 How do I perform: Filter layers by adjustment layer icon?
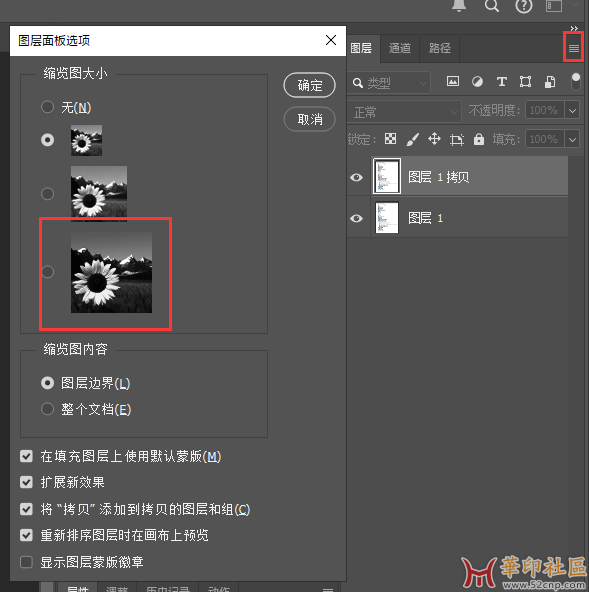[477, 82]
